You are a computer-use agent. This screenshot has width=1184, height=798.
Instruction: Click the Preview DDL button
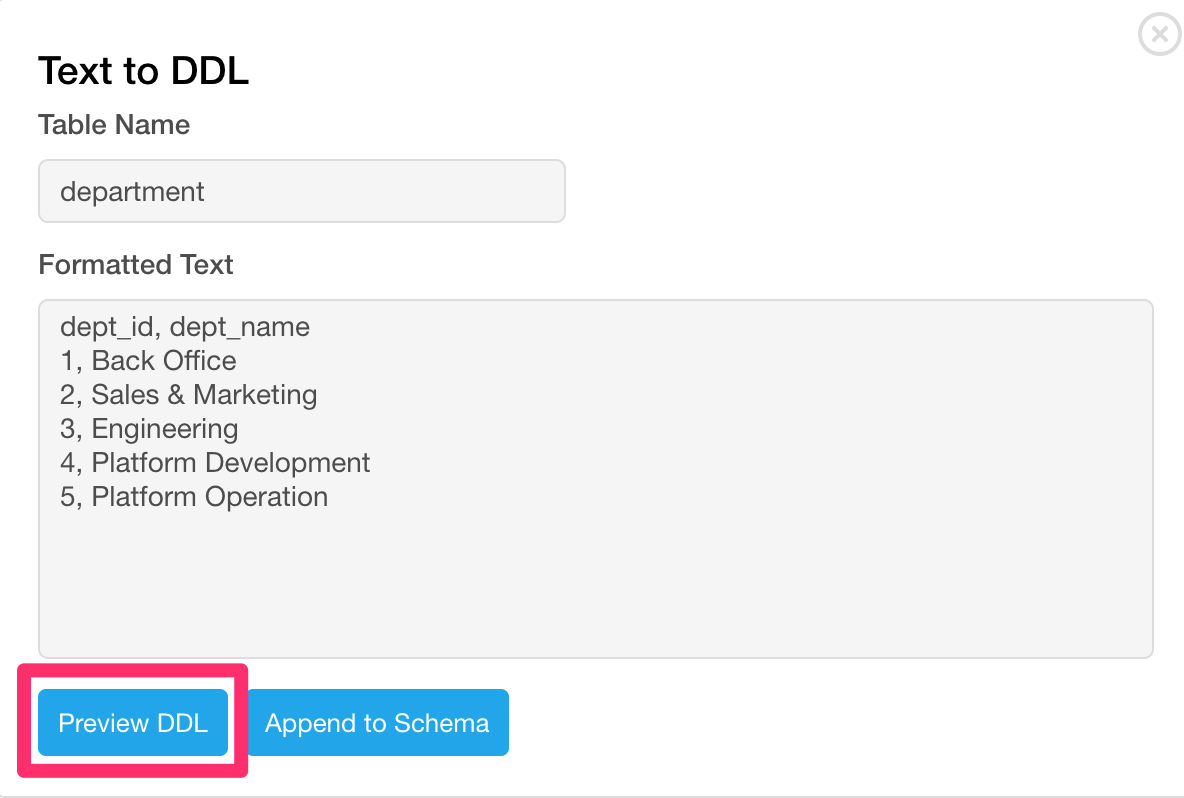point(133,723)
